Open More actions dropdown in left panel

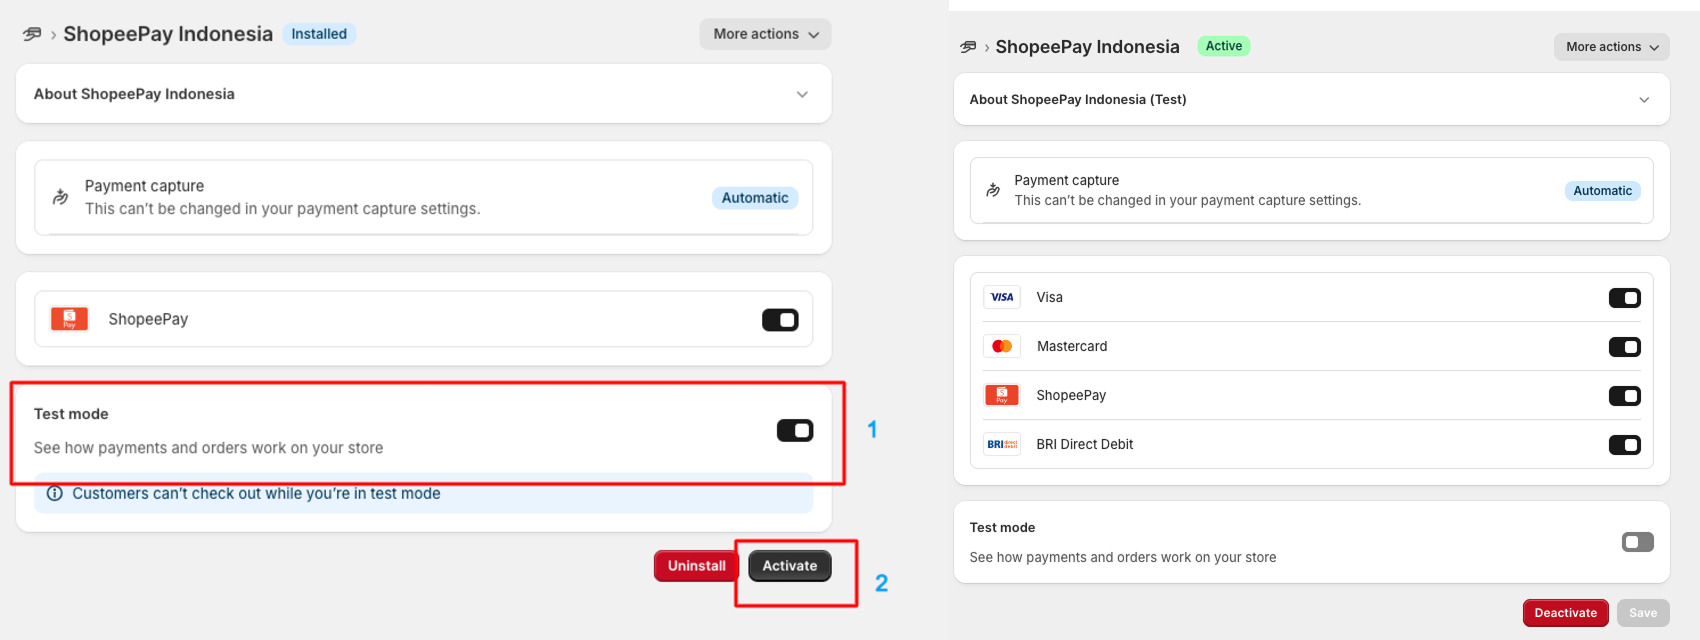(x=765, y=34)
